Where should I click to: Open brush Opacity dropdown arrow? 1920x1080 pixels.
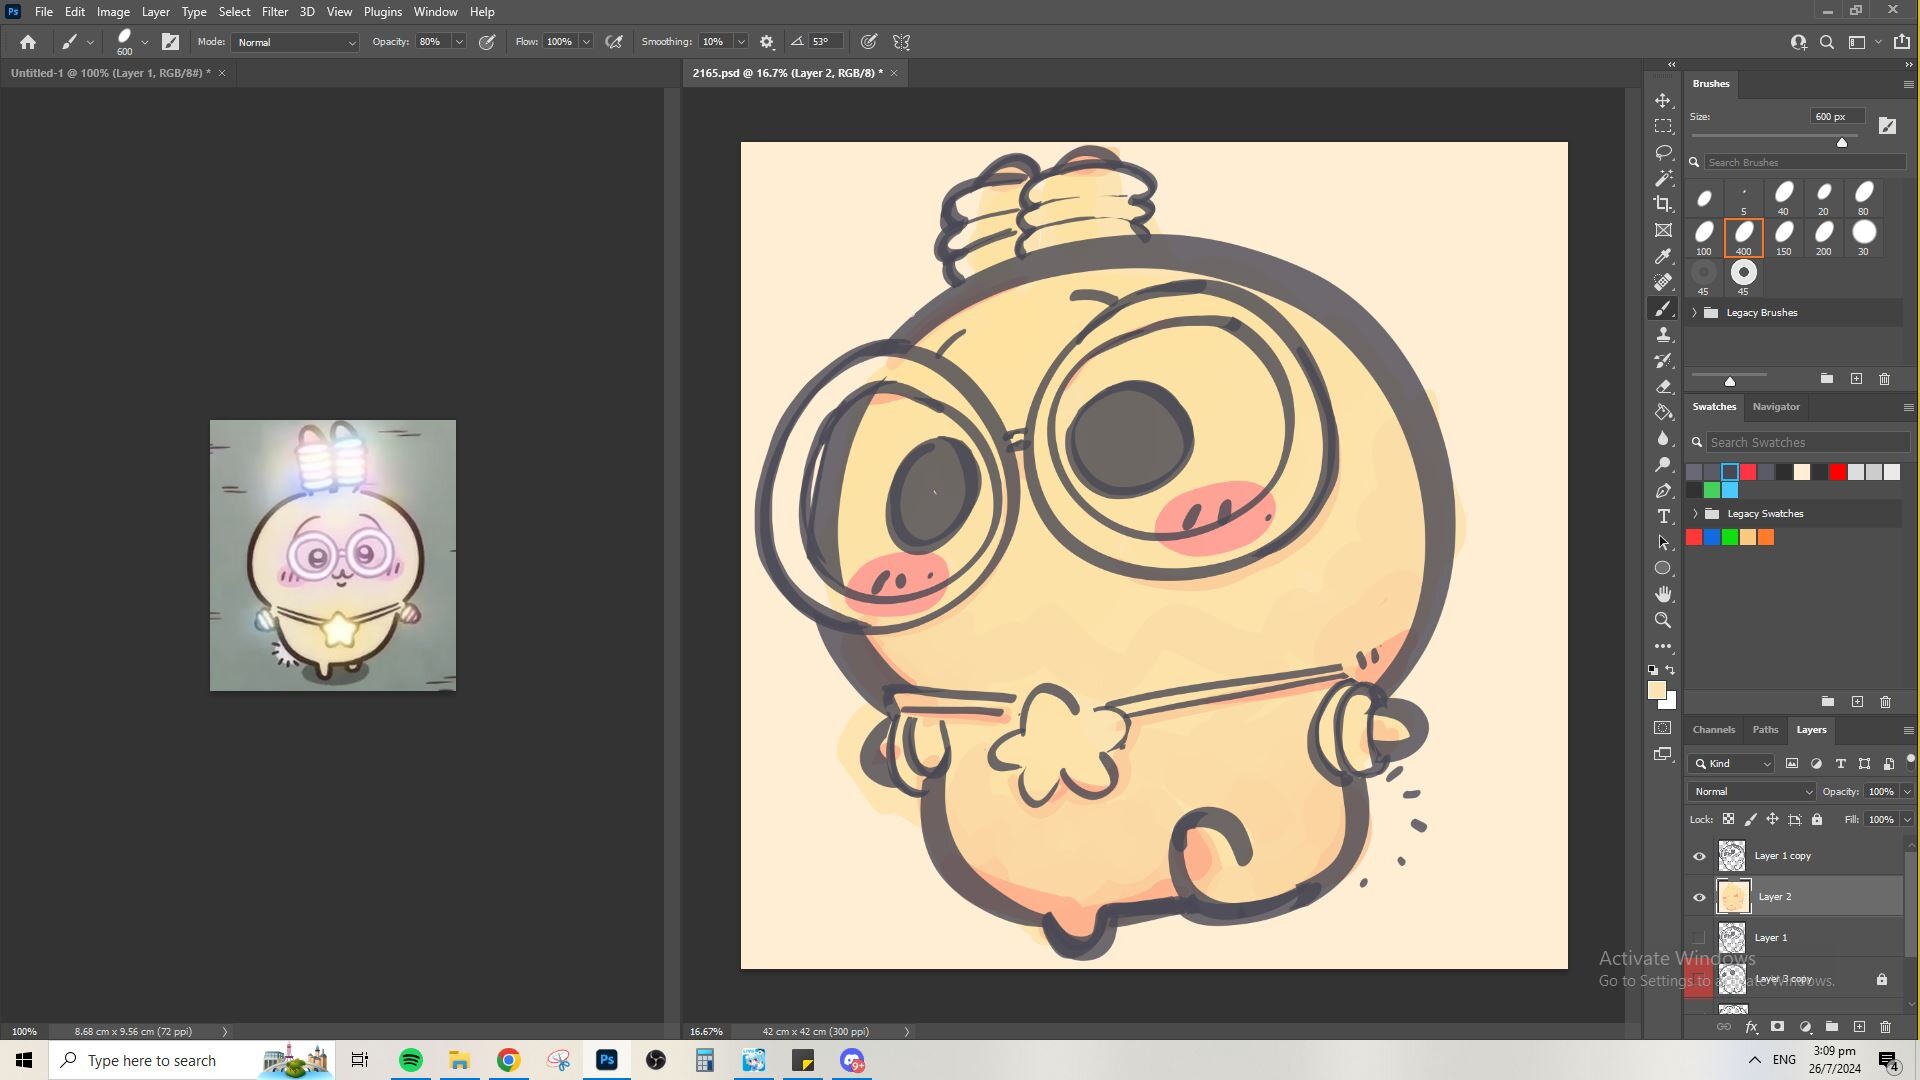click(x=459, y=42)
